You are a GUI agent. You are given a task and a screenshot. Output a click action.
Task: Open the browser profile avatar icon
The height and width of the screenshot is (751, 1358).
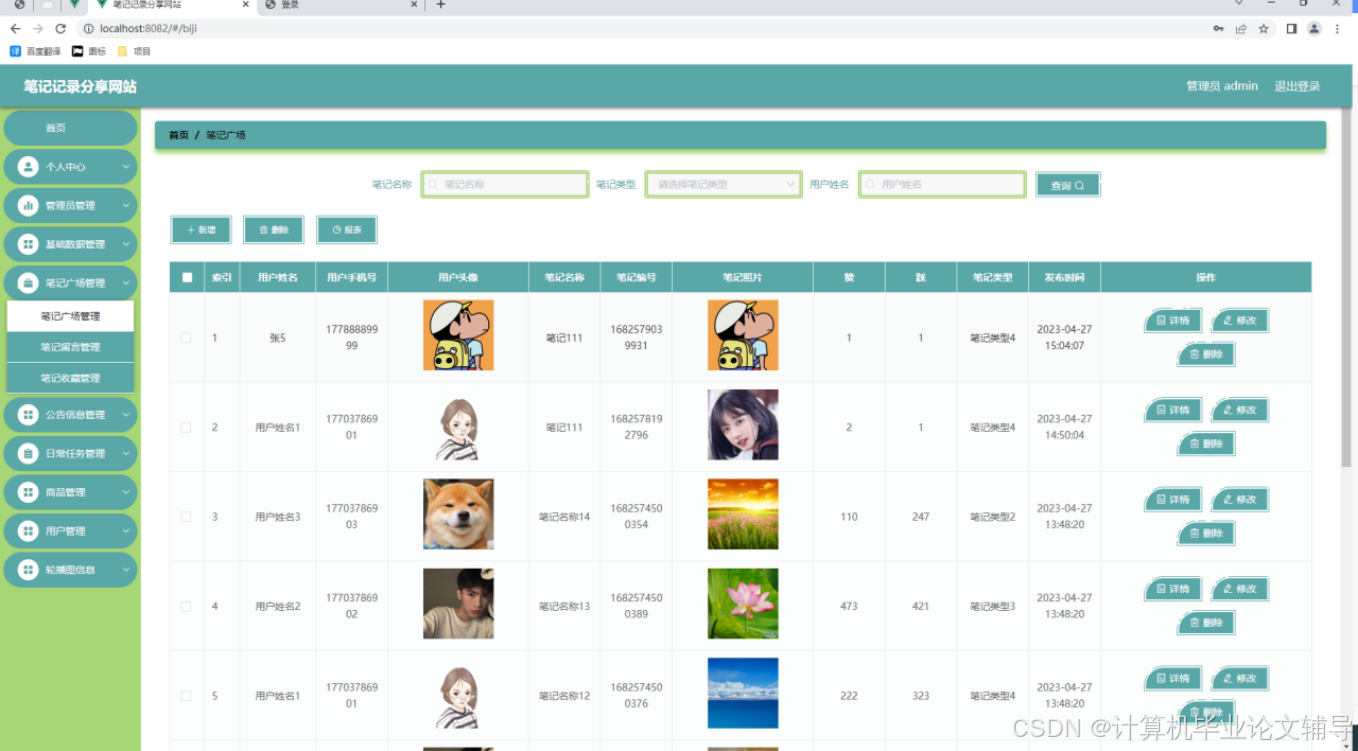pyautogui.click(x=1314, y=29)
